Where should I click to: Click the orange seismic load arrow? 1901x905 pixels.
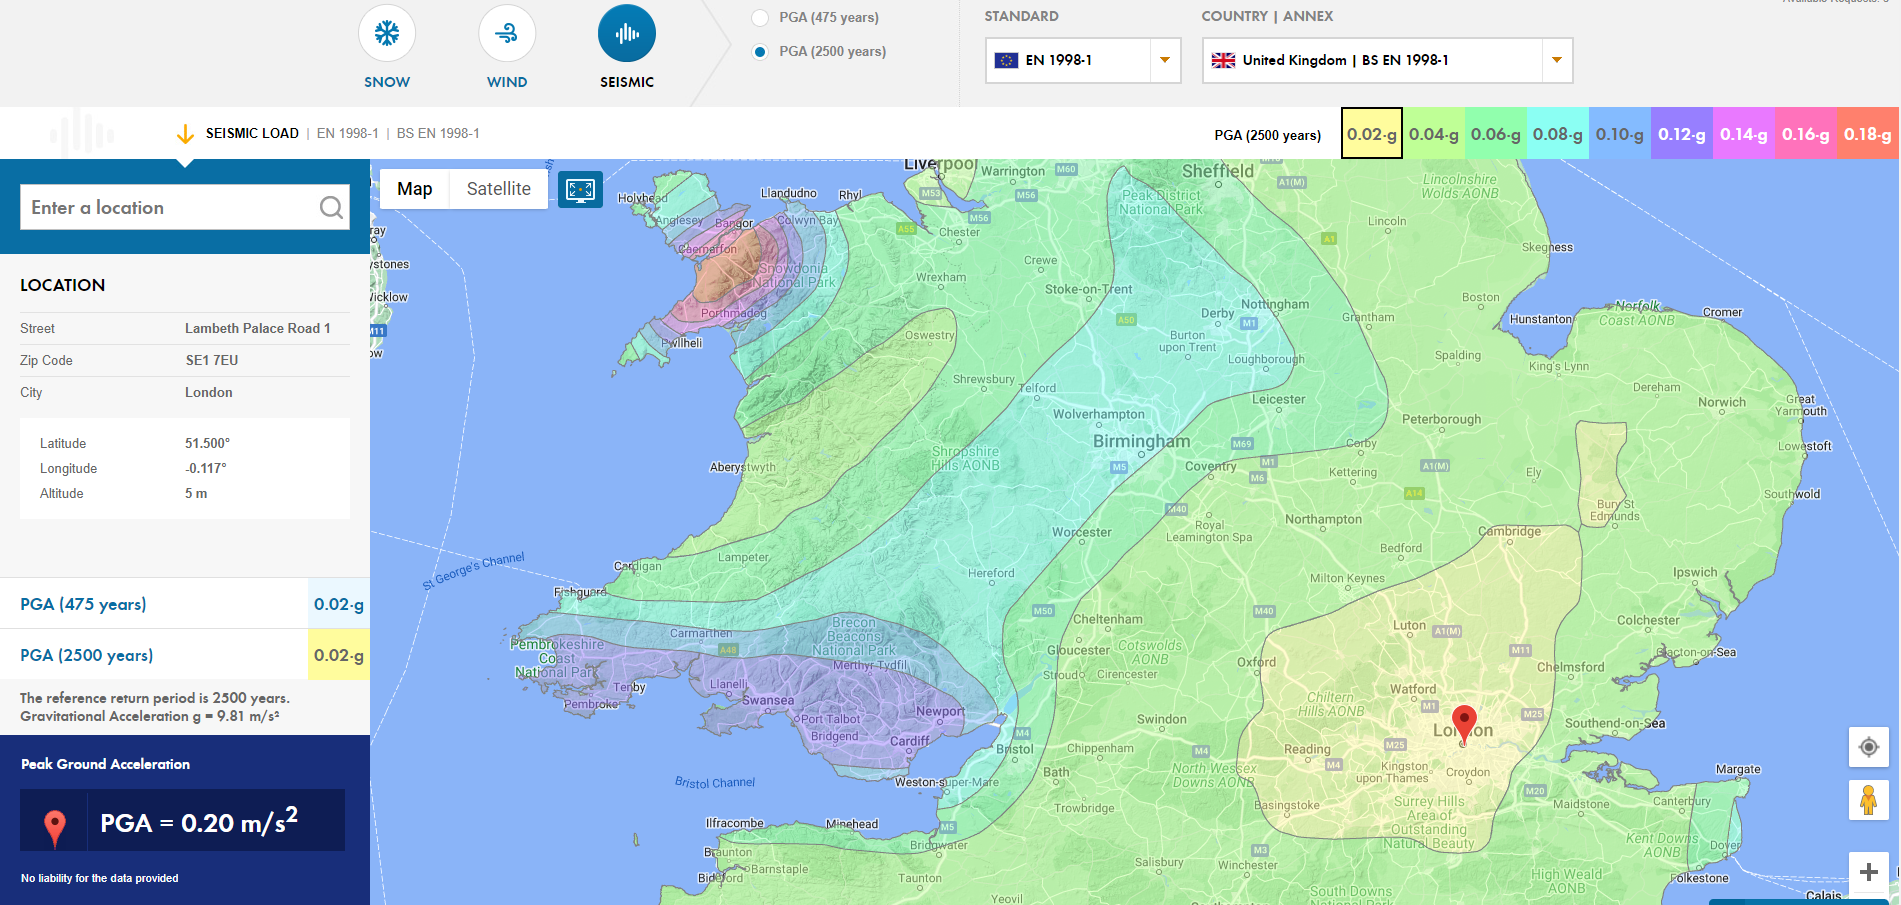185,134
